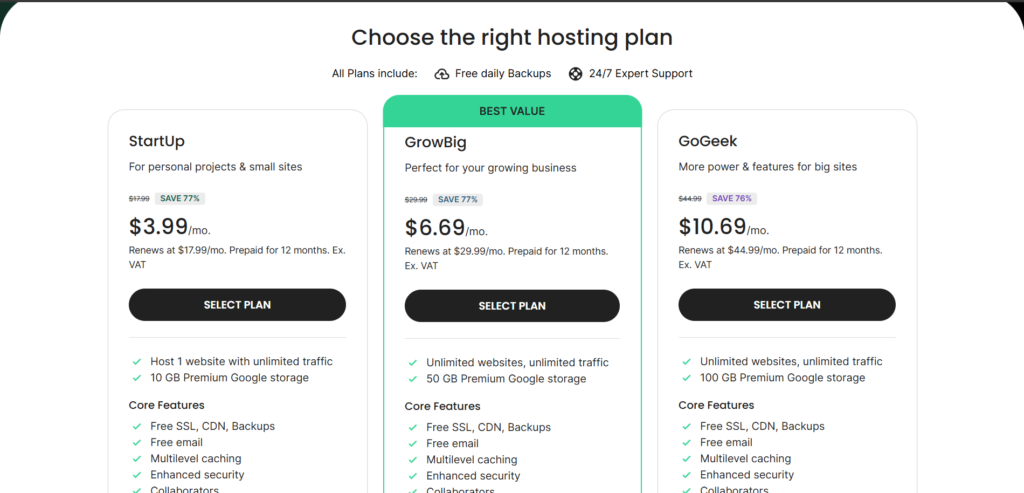The height and width of the screenshot is (493, 1024).
Task: Click GrowBig 'Unlimited websites, unlimited traffic' feature
Action: pyautogui.click(x=517, y=363)
